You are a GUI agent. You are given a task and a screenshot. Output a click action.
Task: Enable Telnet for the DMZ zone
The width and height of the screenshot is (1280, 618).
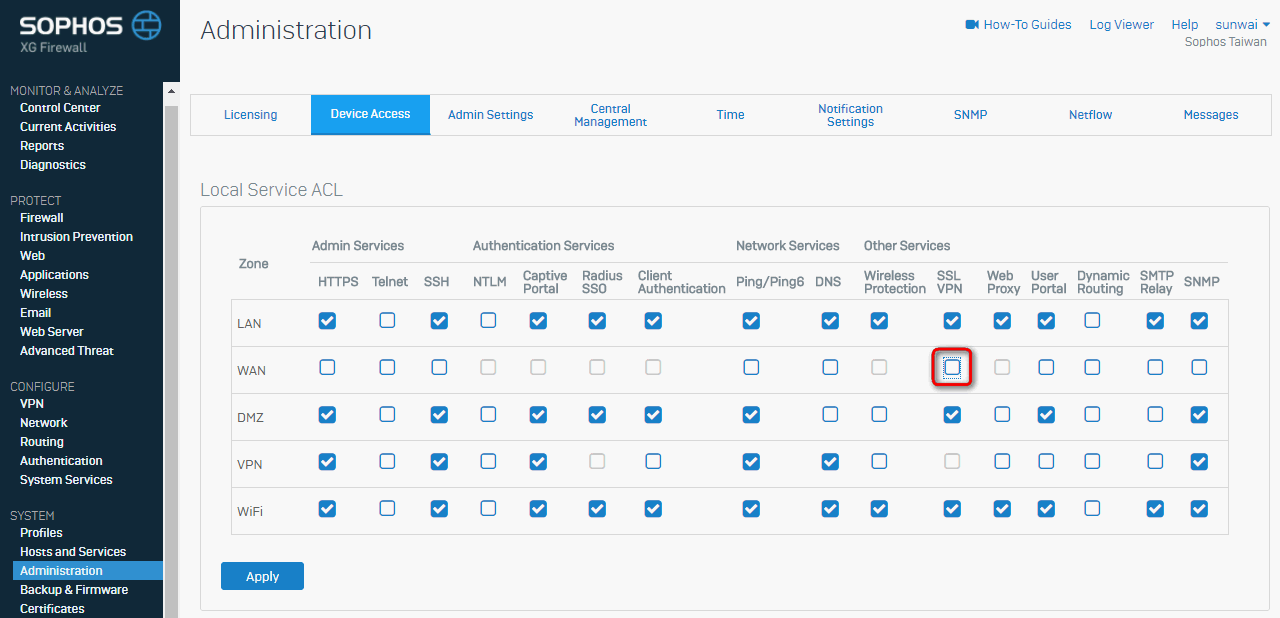[x=387, y=414]
